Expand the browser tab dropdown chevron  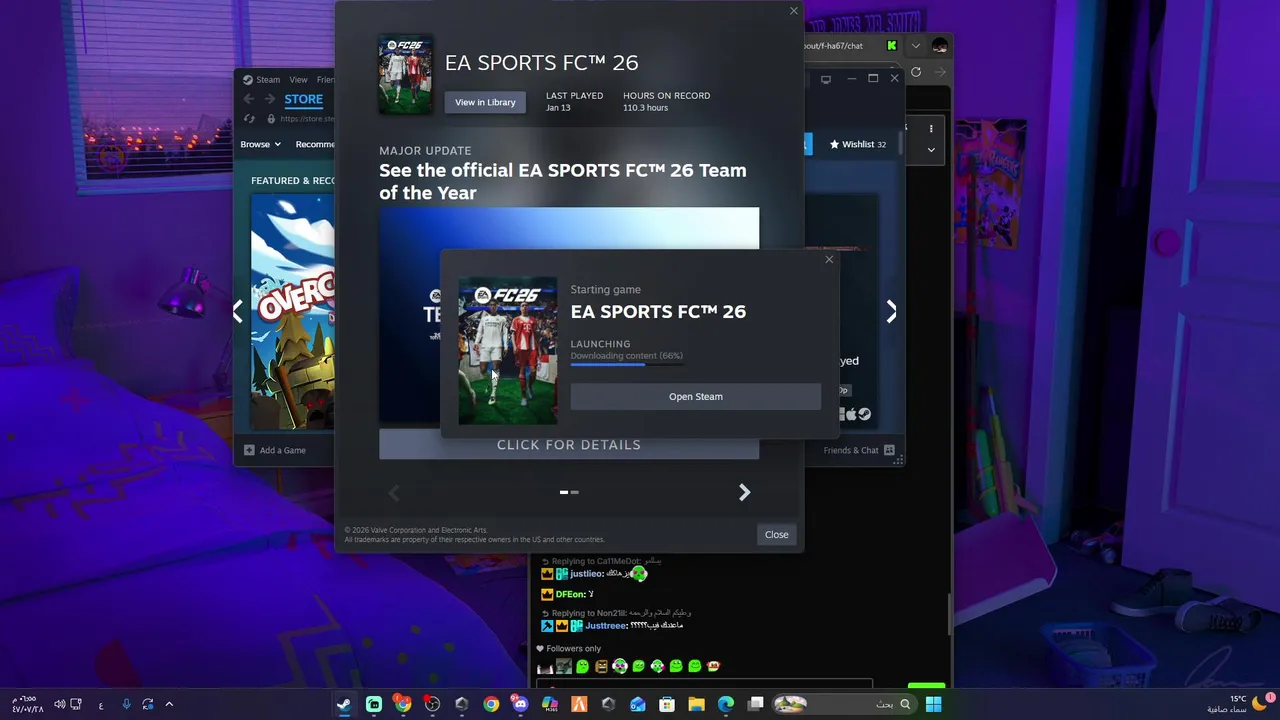tap(915, 46)
